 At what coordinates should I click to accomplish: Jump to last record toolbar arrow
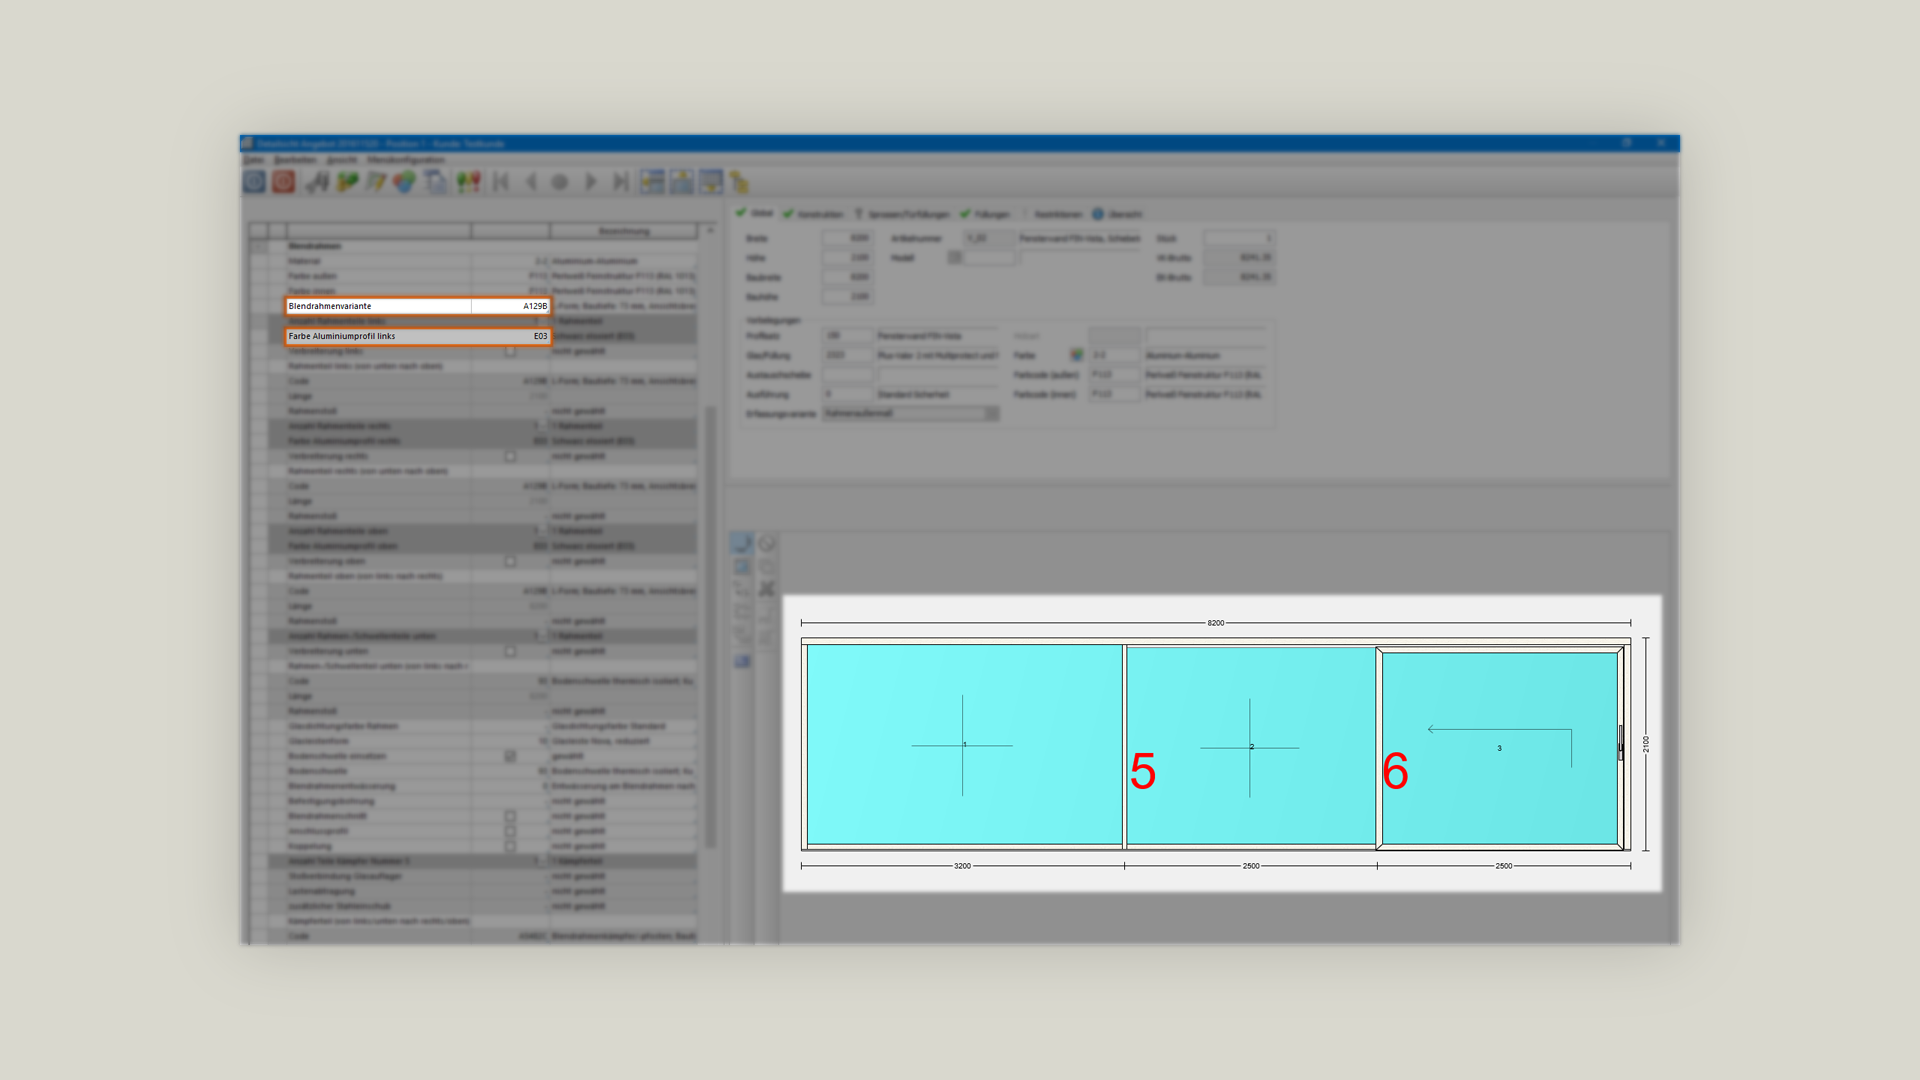coord(620,182)
